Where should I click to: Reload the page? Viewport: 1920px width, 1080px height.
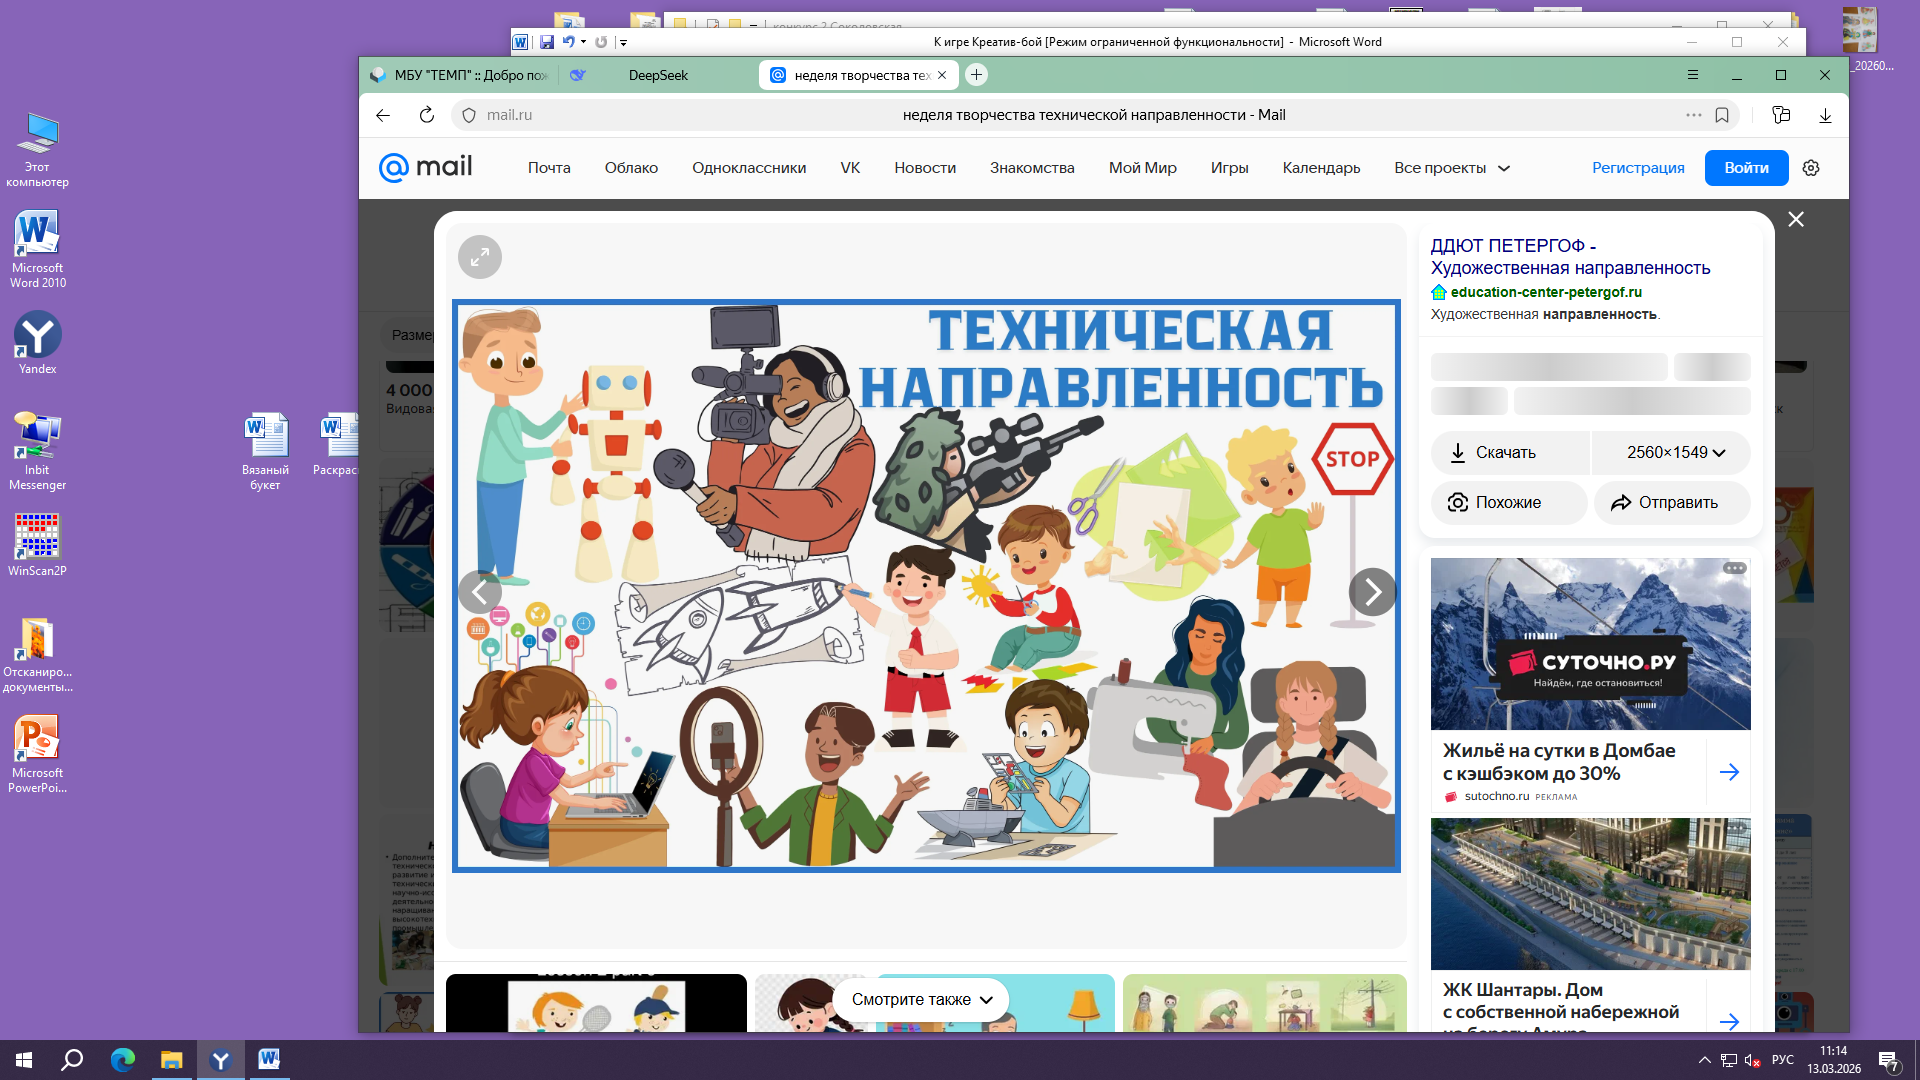pyautogui.click(x=427, y=115)
